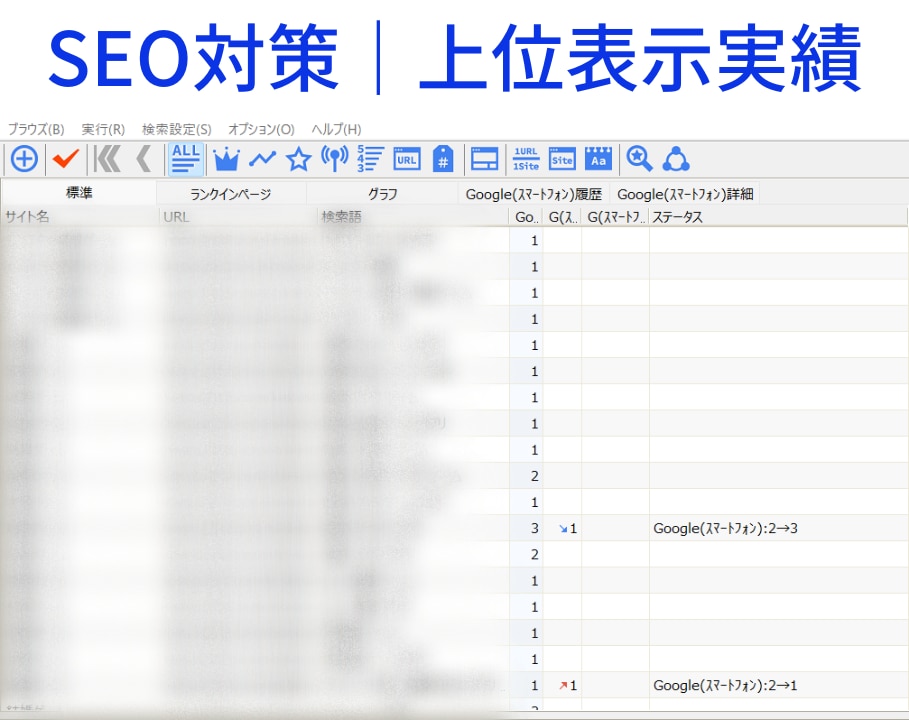Click the three connected circles icon
The height and width of the screenshot is (720, 909).
tap(676, 159)
